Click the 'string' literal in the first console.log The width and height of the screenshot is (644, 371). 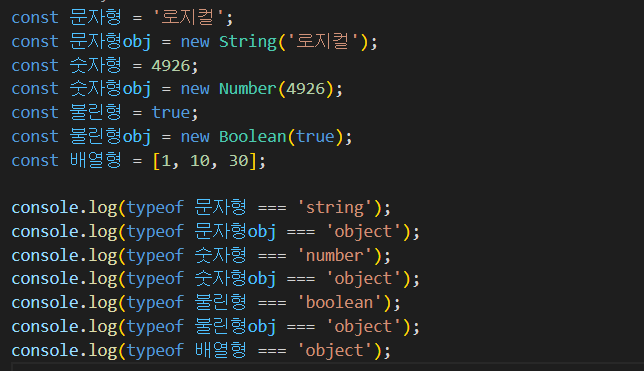click(x=335, y=207)
